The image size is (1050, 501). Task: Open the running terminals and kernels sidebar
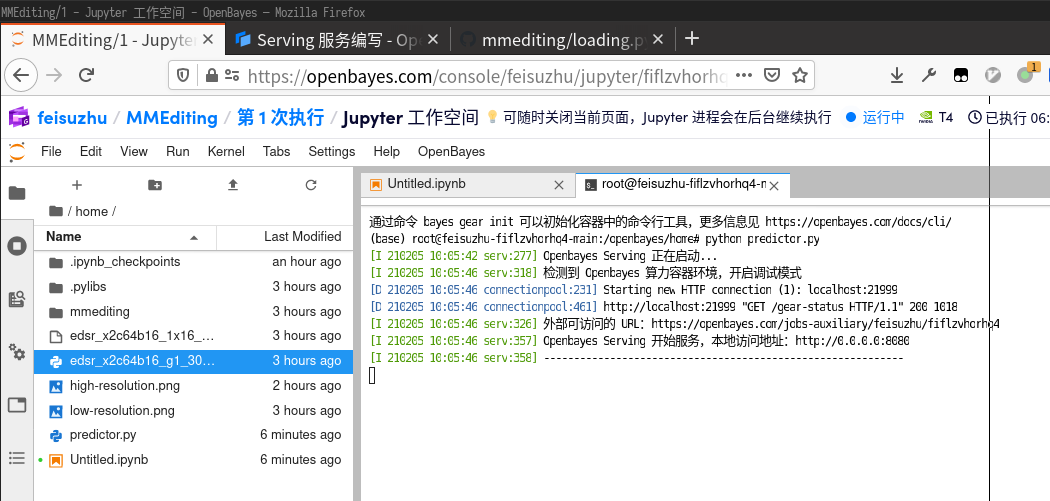click(x=17, y=246)
